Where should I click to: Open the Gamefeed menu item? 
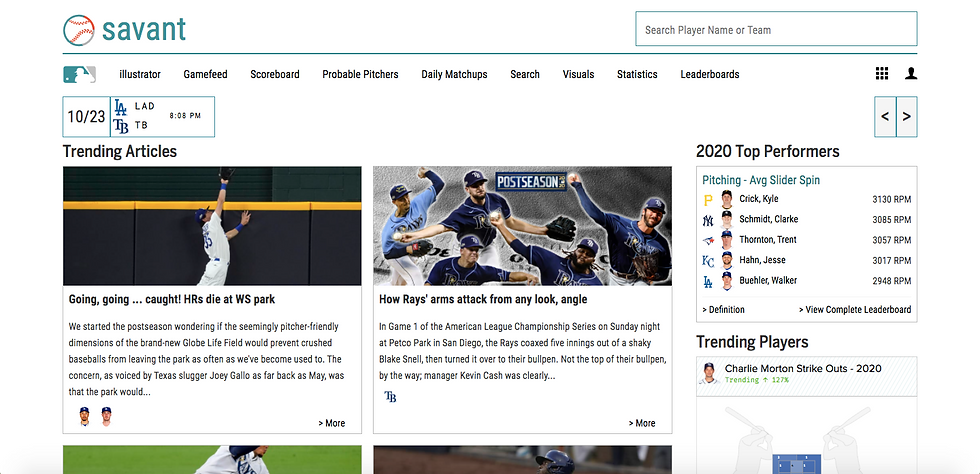tap(205, 74)
